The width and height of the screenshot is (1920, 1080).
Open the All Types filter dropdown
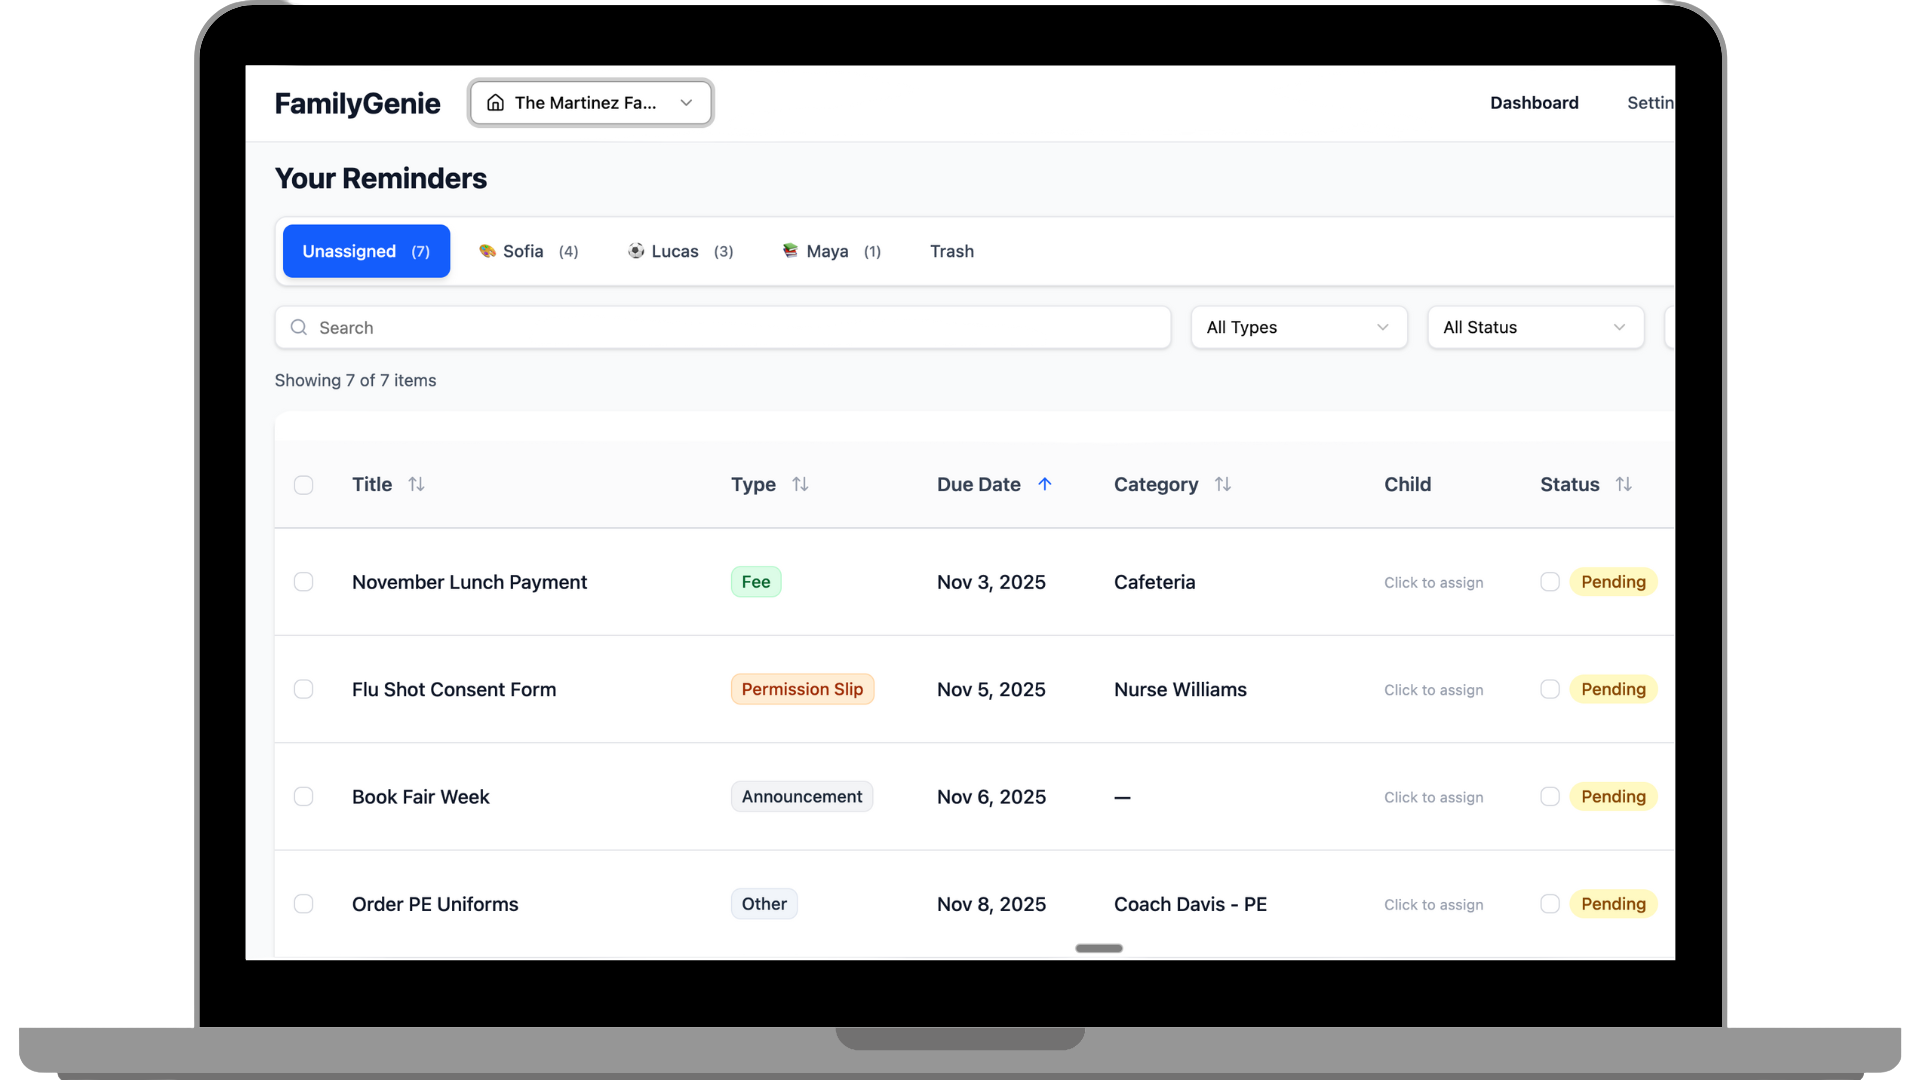click(x=1298, y=327)
